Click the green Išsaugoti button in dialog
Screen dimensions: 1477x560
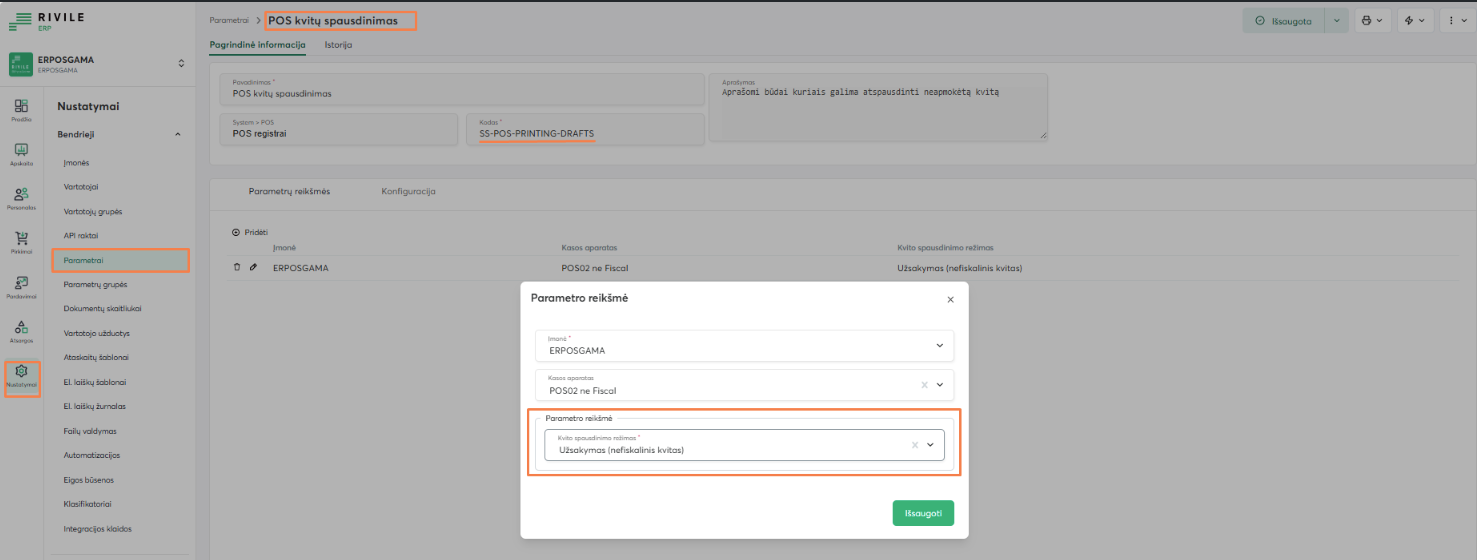coord(923,513)
